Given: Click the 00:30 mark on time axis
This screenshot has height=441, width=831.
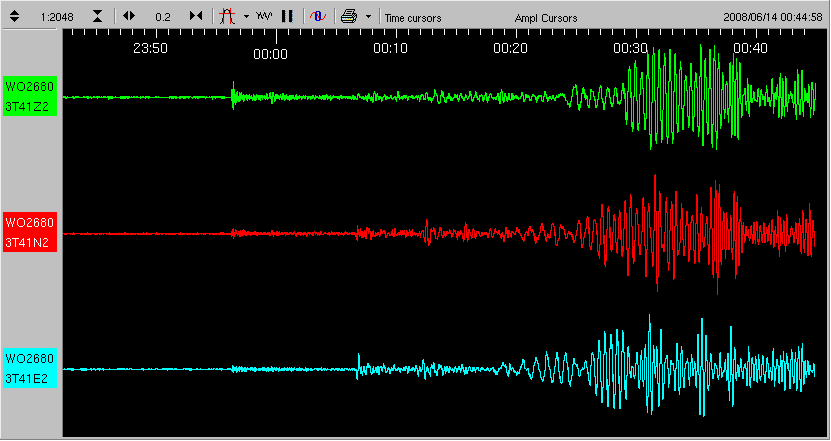Looking at the screenshot, I should (631, 48).
